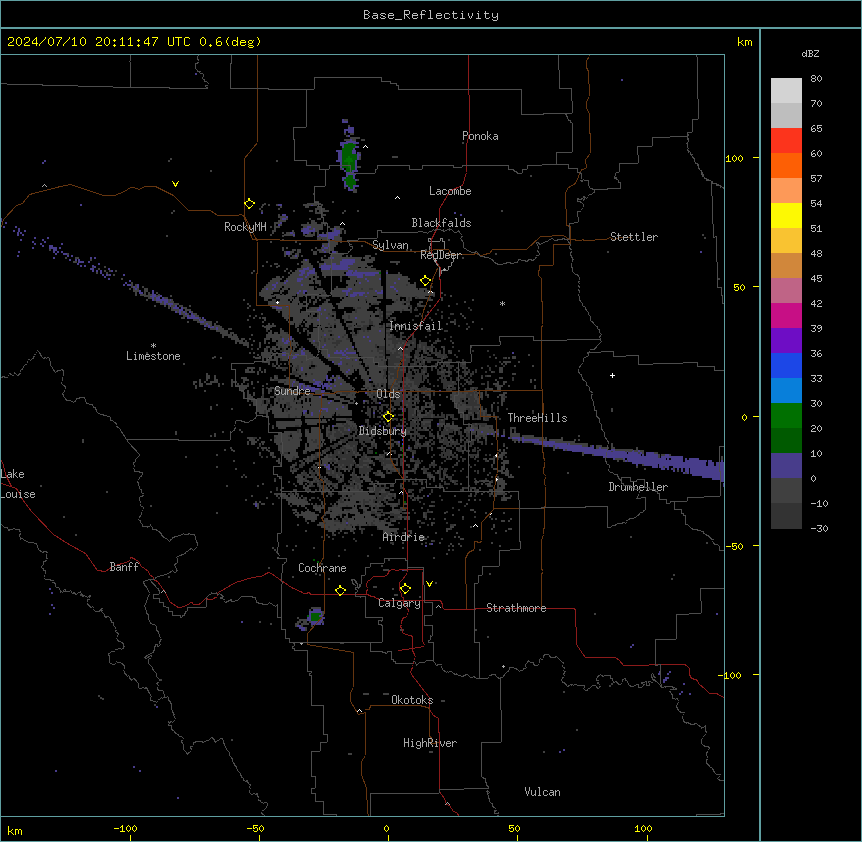Click the yellow diamond marker beside RockyMH
Viewport: 862px width, 842px height.
(x=249, y=204)
